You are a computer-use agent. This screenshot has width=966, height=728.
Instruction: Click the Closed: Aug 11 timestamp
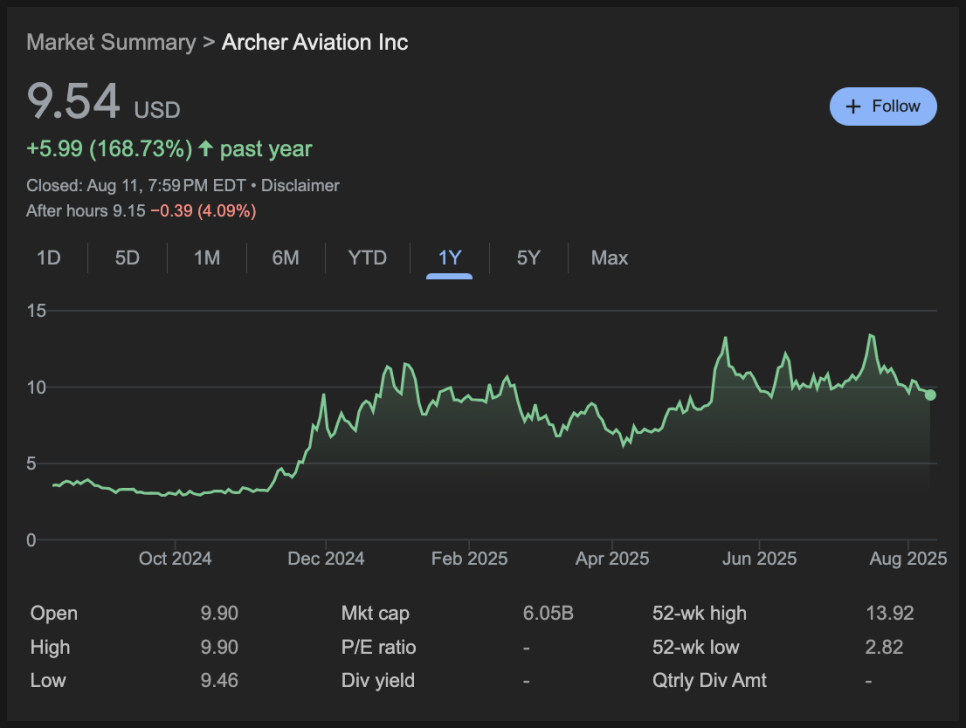[x=136, y=185]
